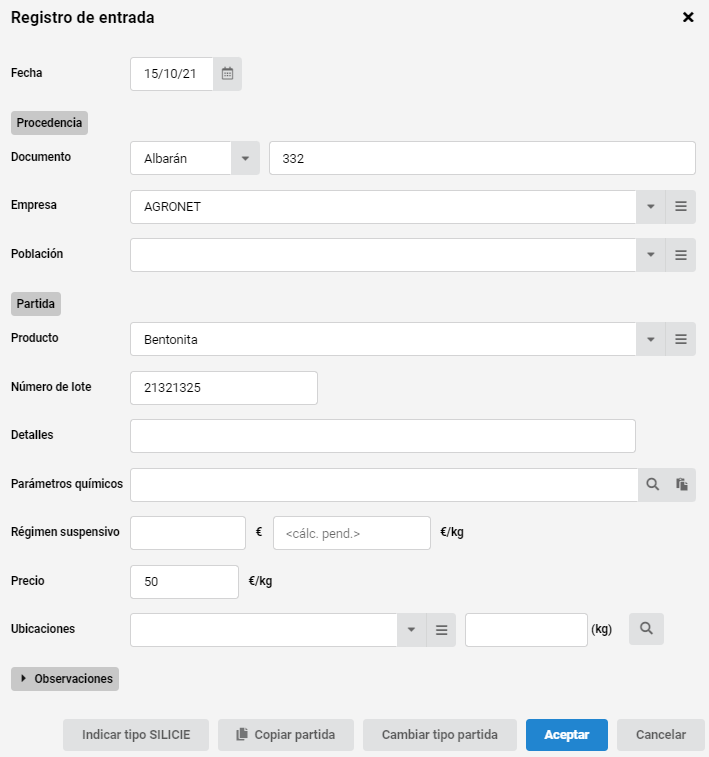Viewport: 709px width, 757px height.
Task: Click the Producto field showing Bentonita
Action: [383, 339]
